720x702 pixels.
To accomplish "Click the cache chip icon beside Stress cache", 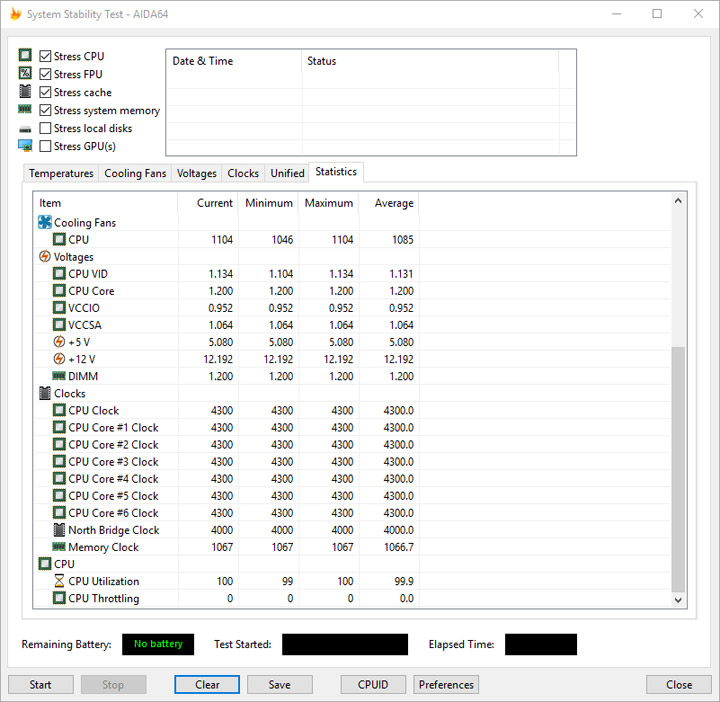I will tap(25, 91).
